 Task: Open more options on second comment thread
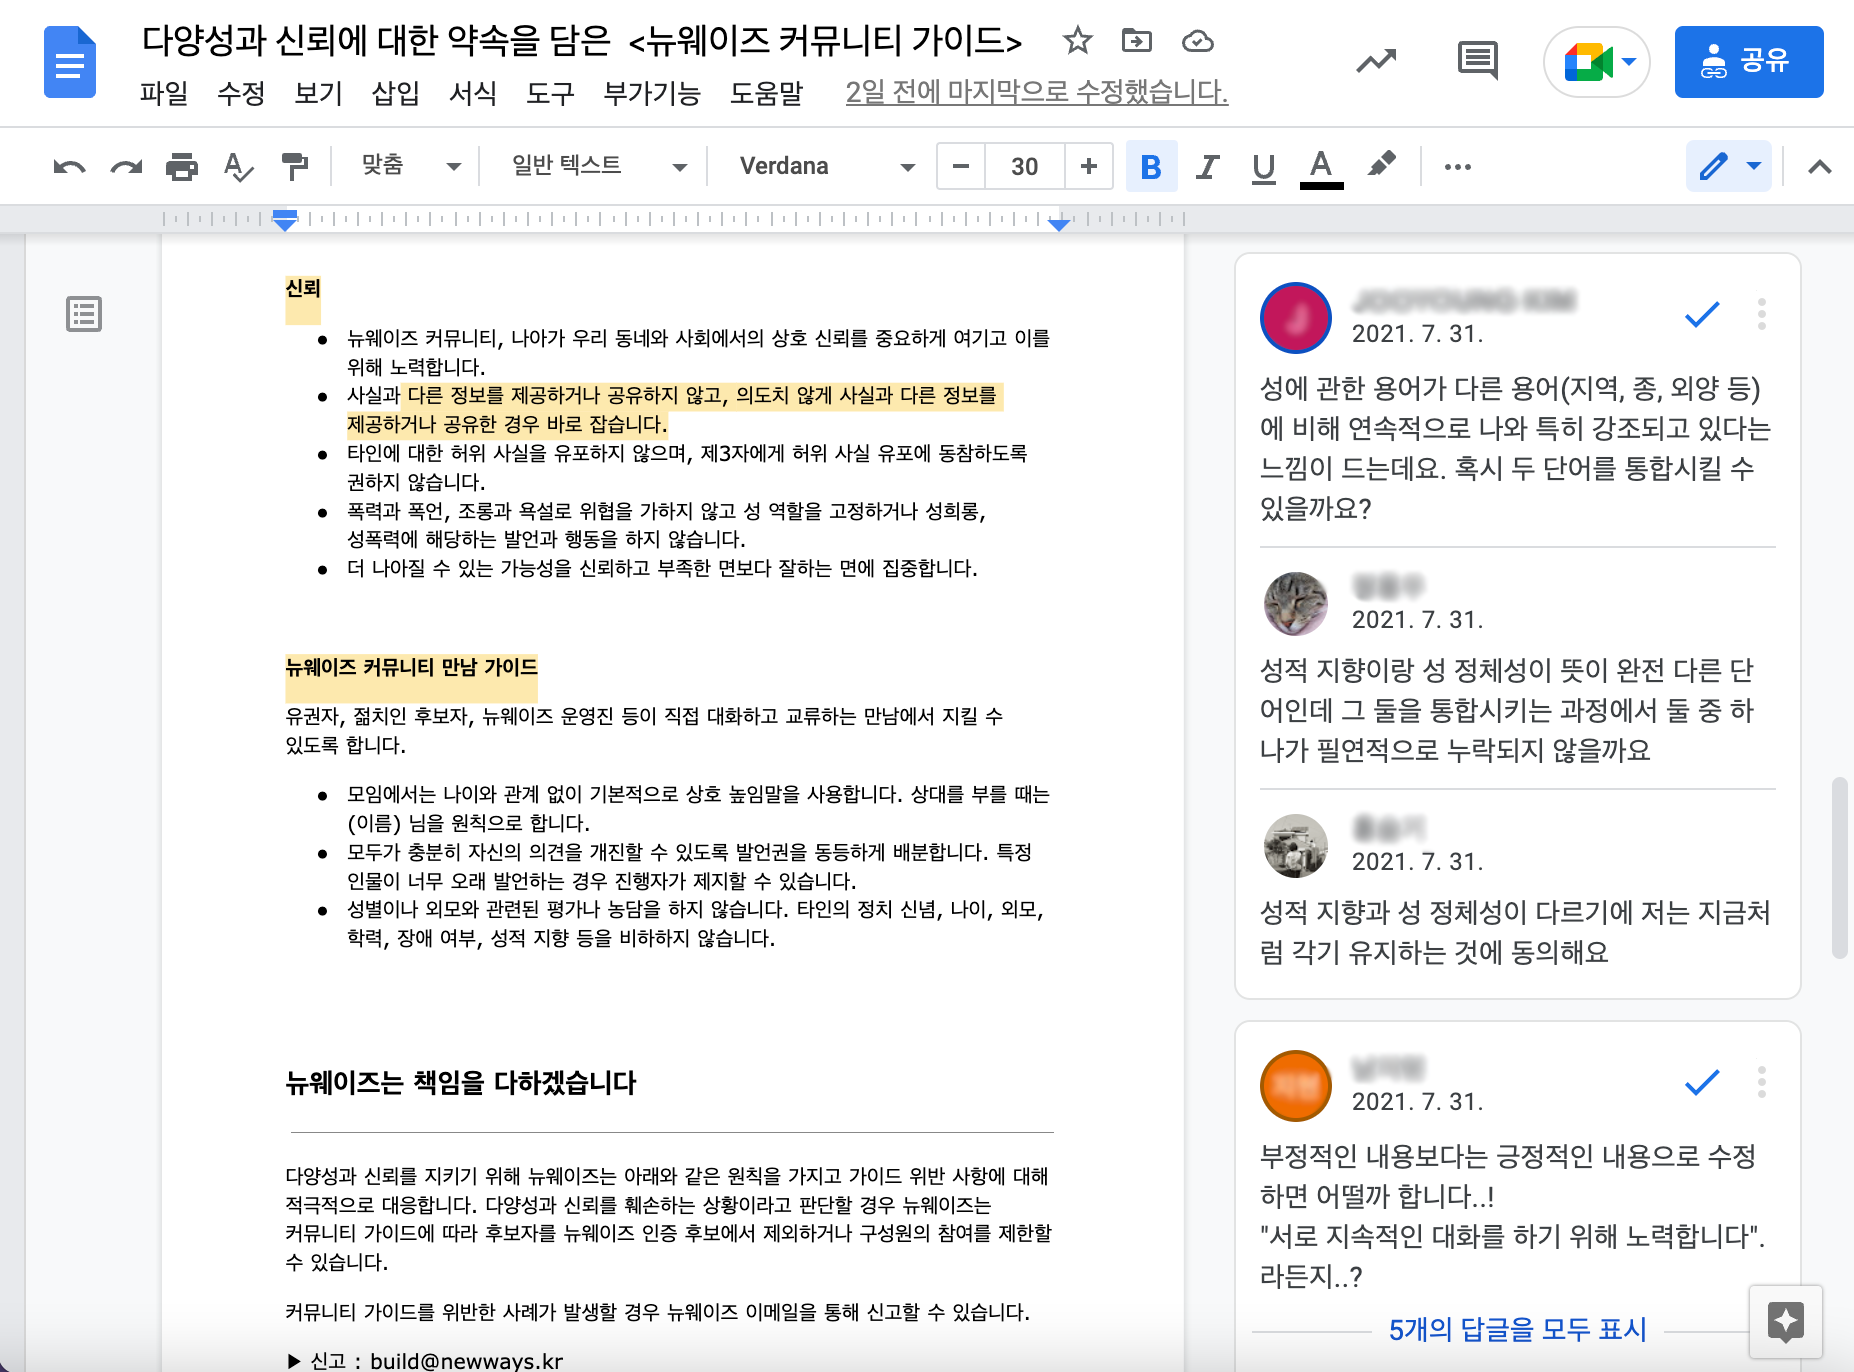pos(1762,1082)
